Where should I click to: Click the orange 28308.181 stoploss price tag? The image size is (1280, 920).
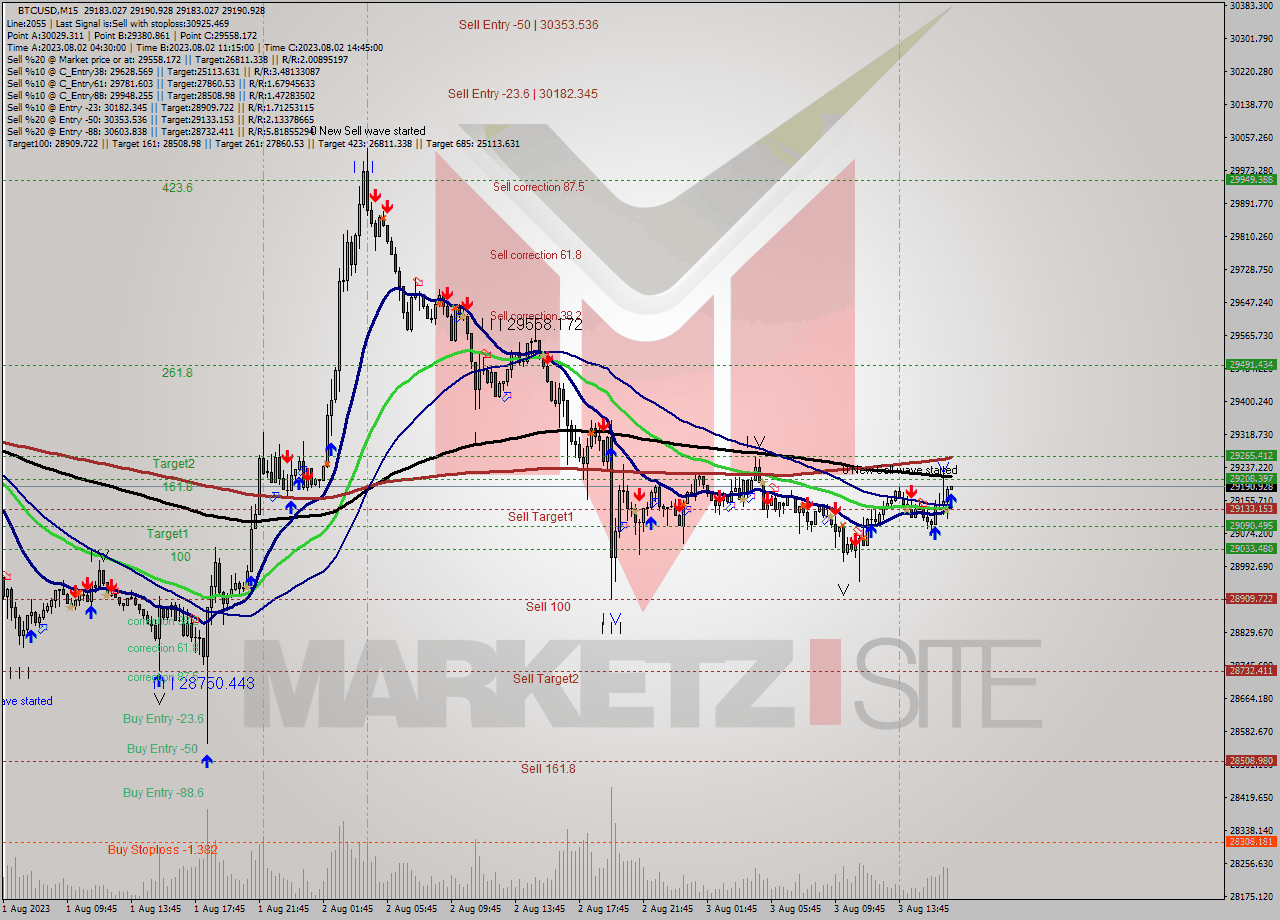click(x=1250, y=841)
